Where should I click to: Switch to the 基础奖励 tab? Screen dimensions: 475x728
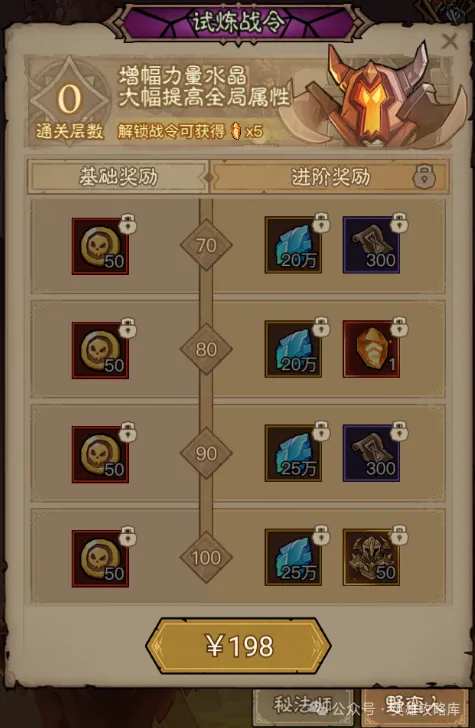click(x=118, y=176)
